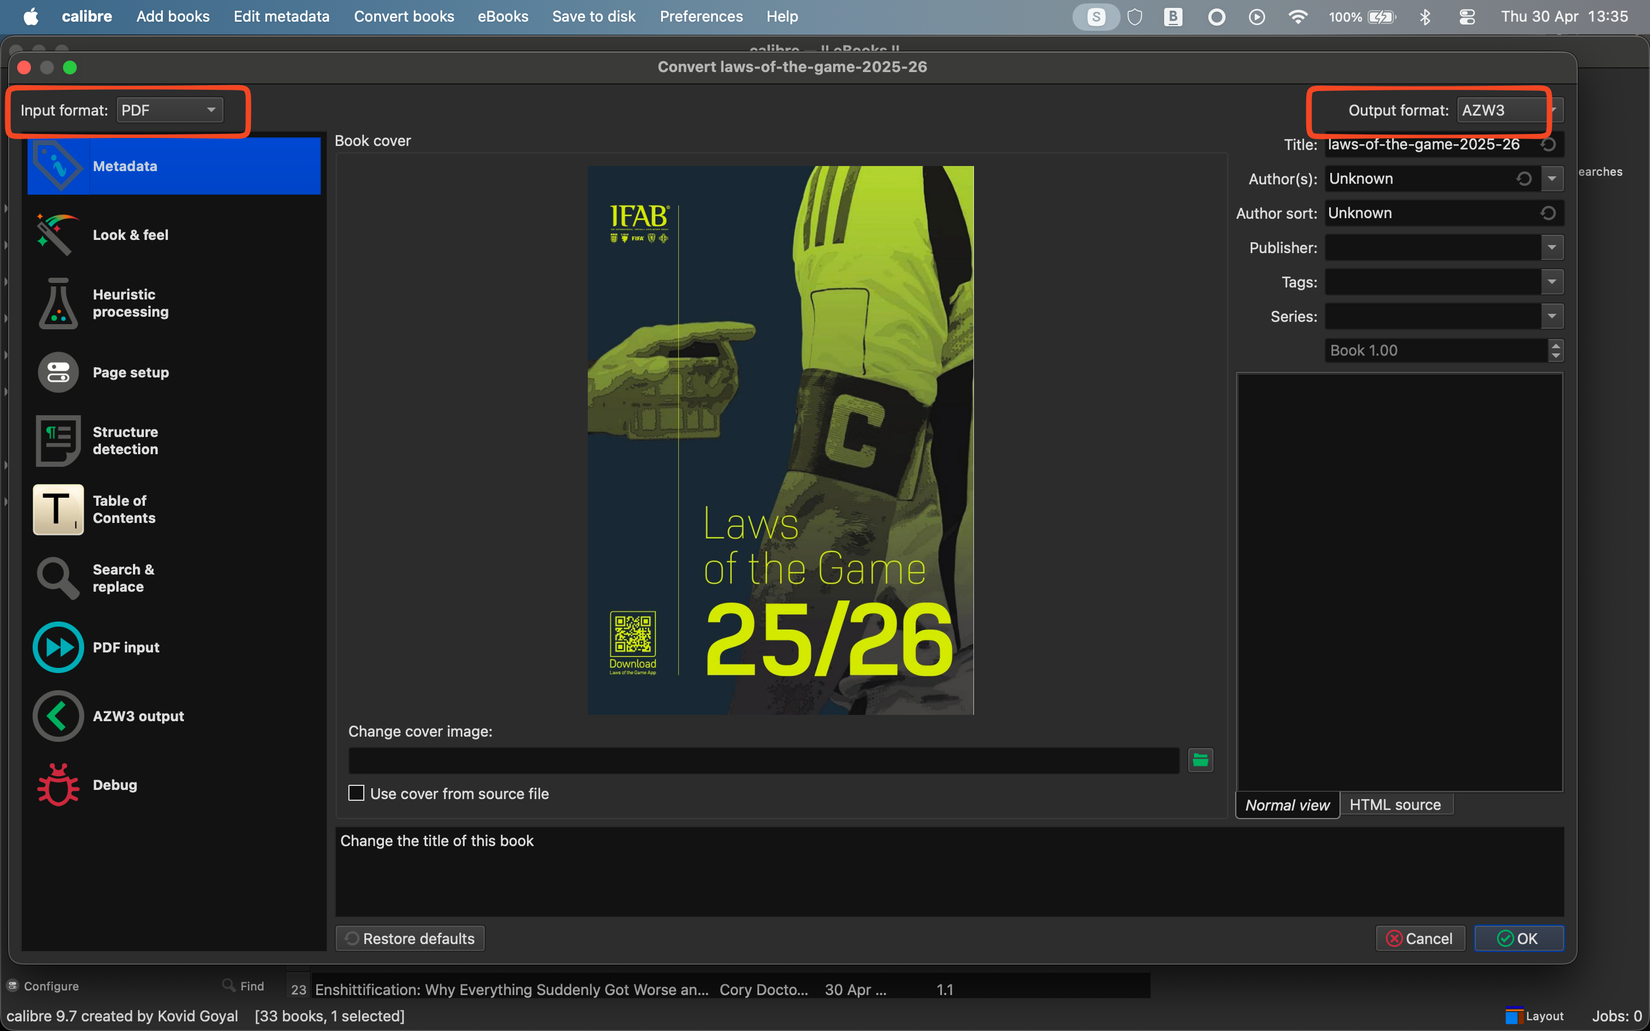Open the Metadata section icon
1650x1031 pixels.
57,165
